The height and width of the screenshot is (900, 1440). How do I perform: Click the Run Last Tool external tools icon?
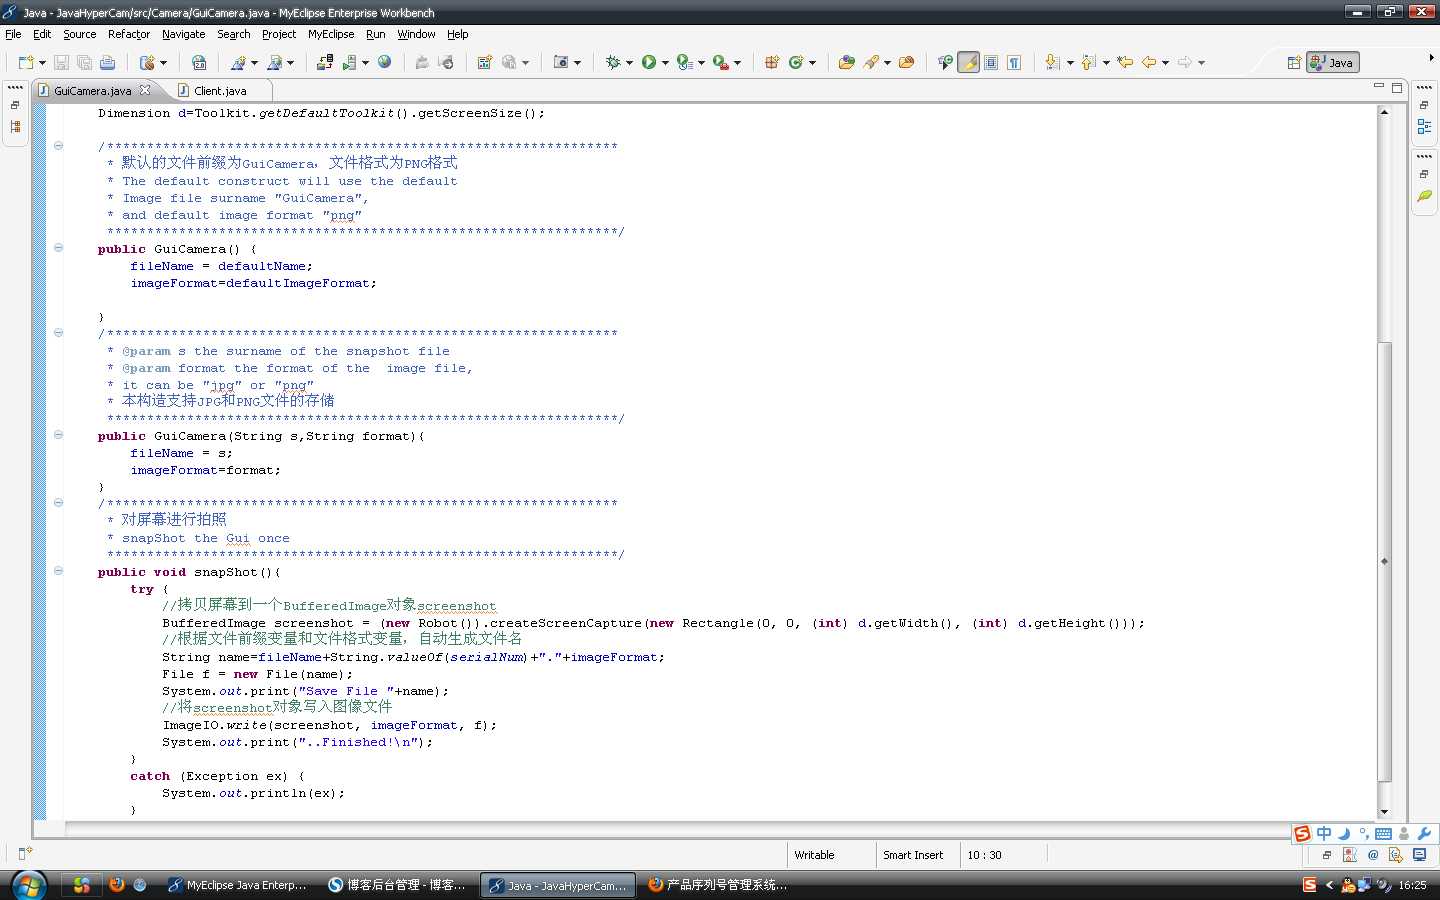[x=720, y=62]
